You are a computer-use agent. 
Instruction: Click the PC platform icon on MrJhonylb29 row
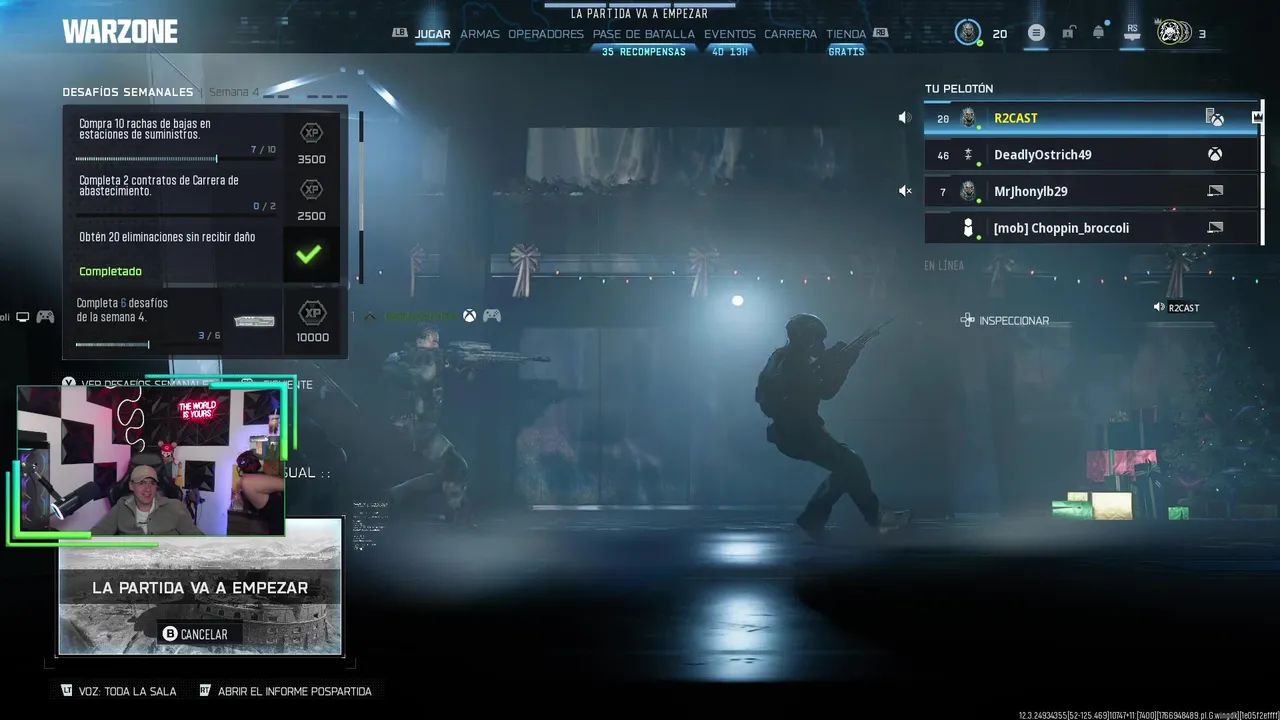(1215, 191)
